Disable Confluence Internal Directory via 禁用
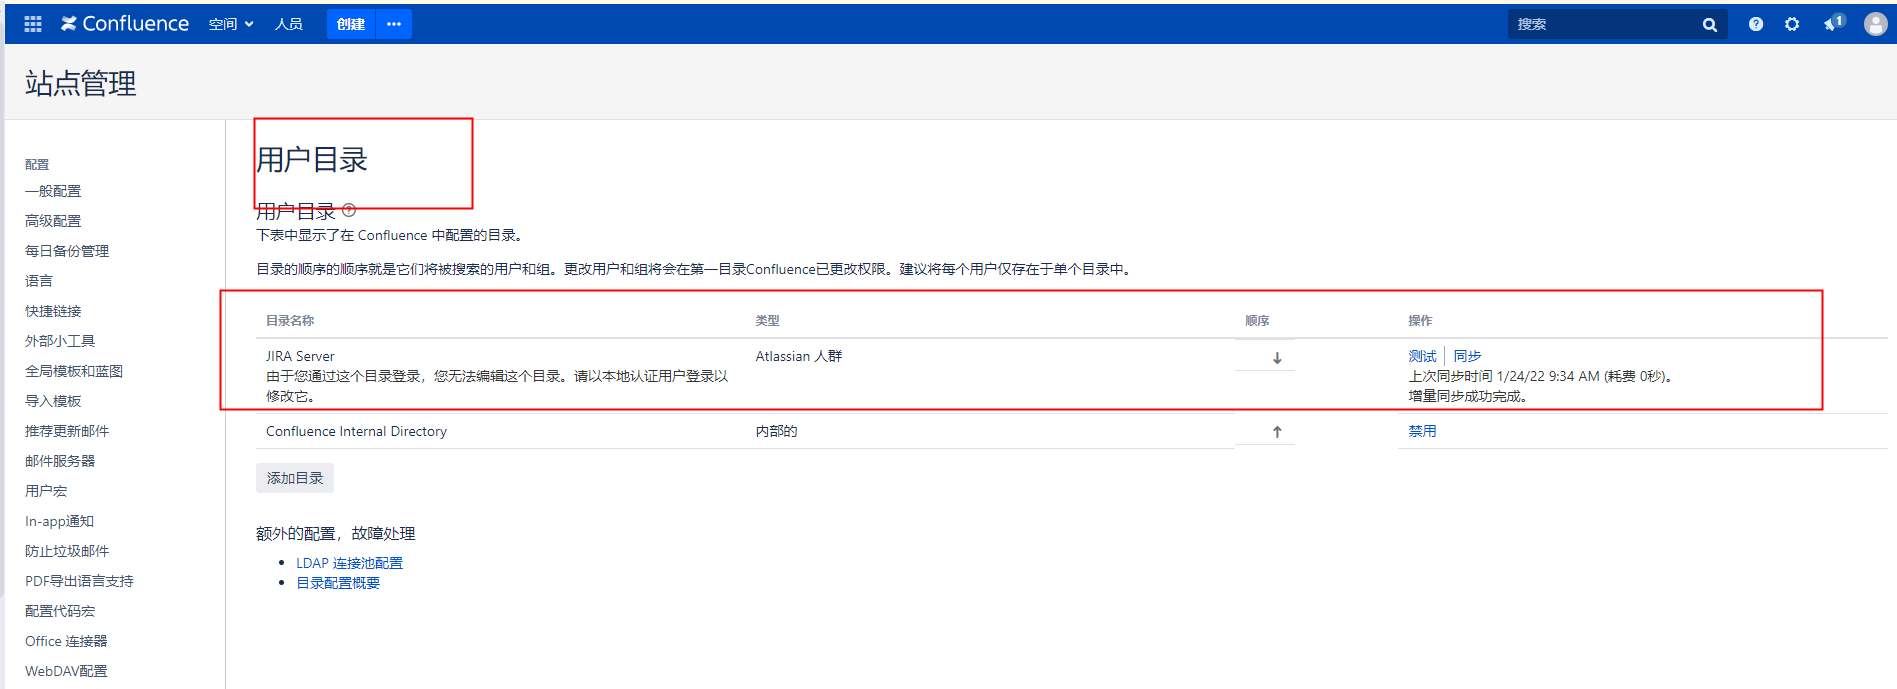Viewport: 1897px width, 689px height. click(x=1422, y=431)
